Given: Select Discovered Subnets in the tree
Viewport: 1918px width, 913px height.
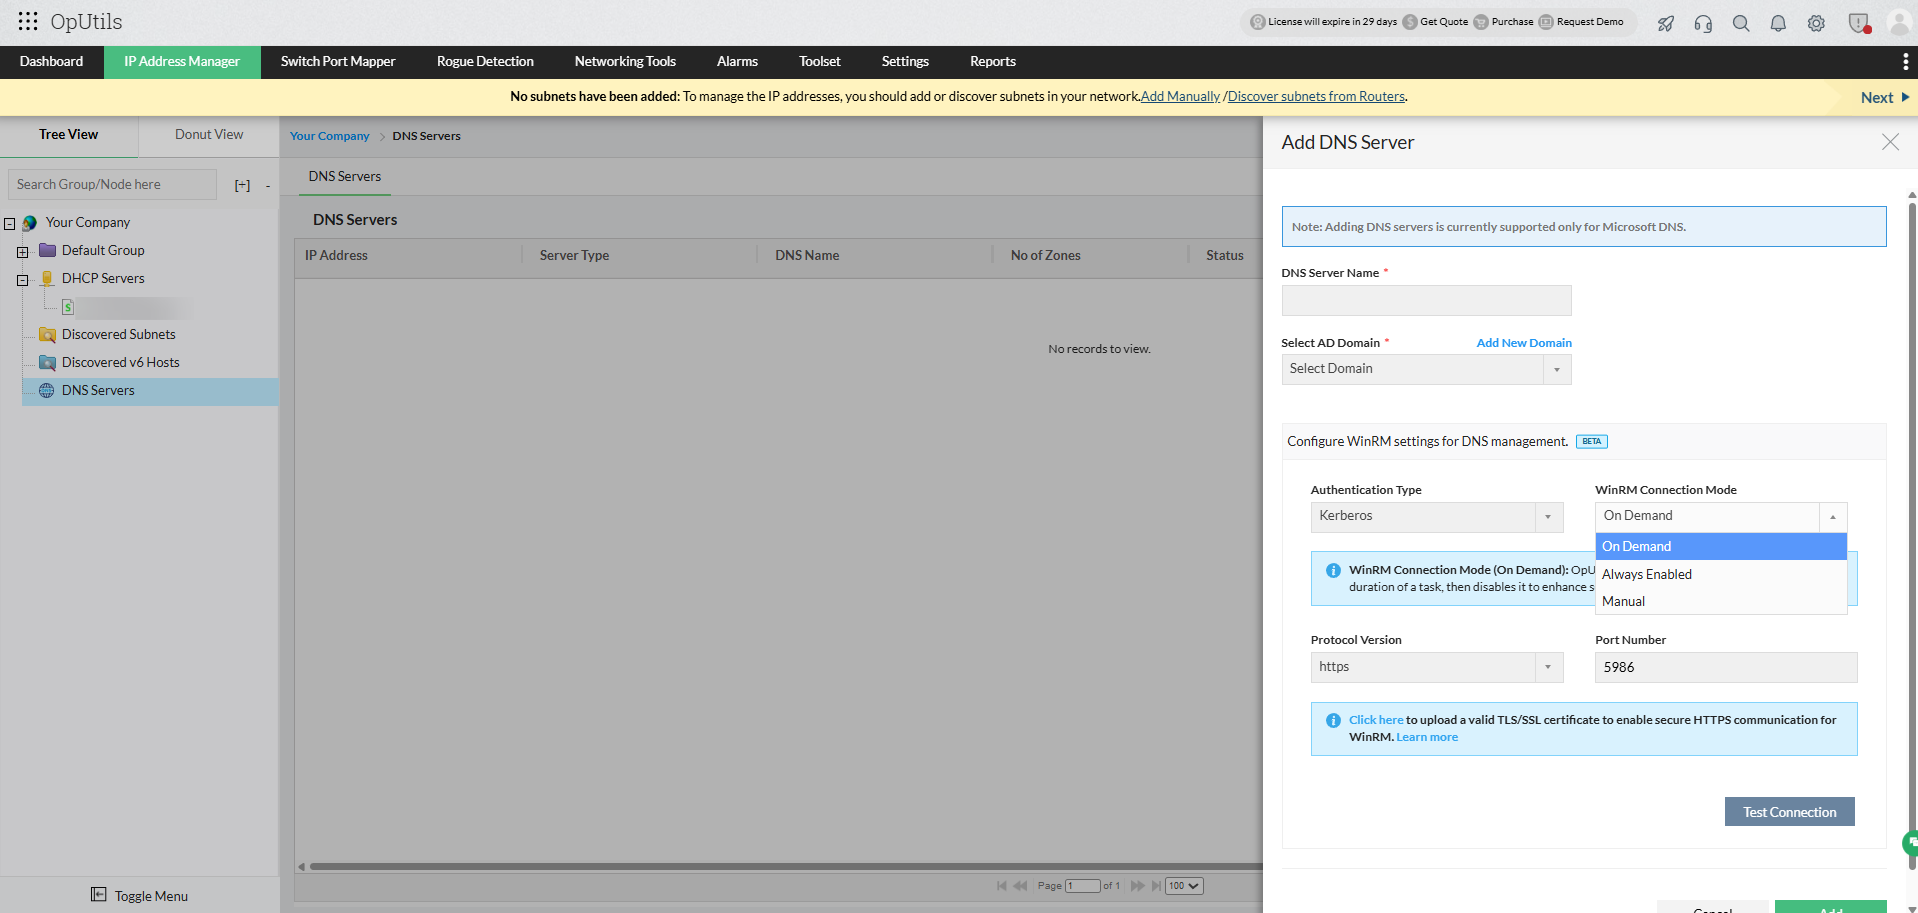Looking at the screenshot, I should tap(118, 335).
